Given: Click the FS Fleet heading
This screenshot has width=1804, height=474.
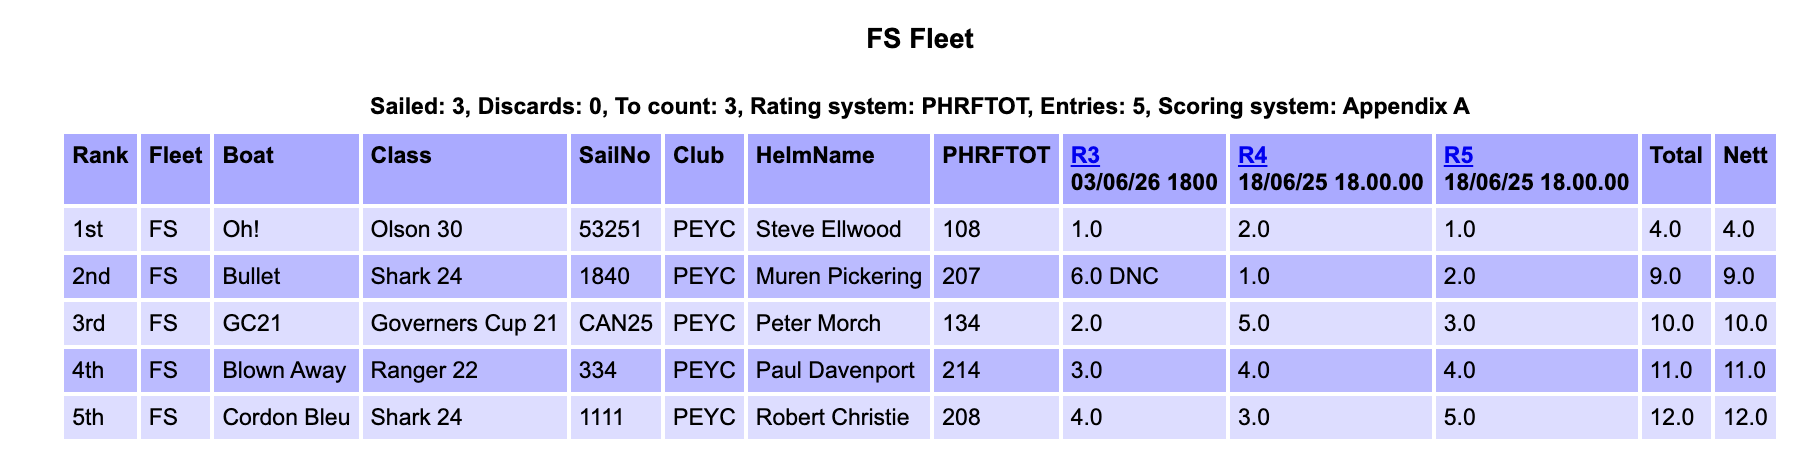Looking at the screenshot, I should [x=920, y=39].
